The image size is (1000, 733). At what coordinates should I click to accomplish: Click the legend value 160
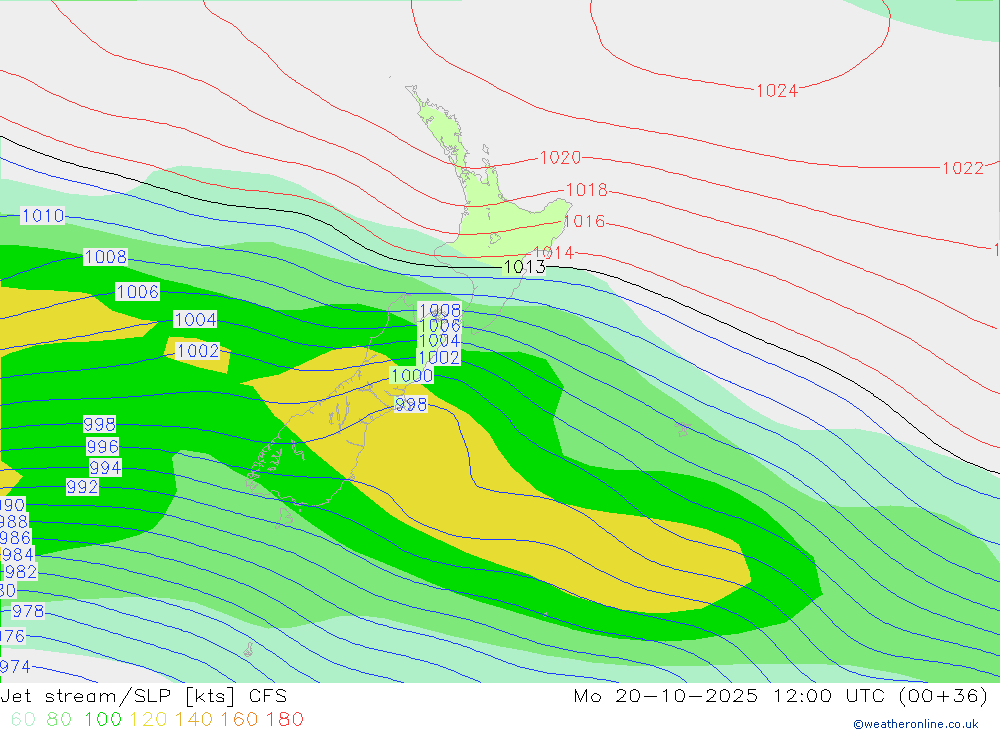(x=239, y=720)
